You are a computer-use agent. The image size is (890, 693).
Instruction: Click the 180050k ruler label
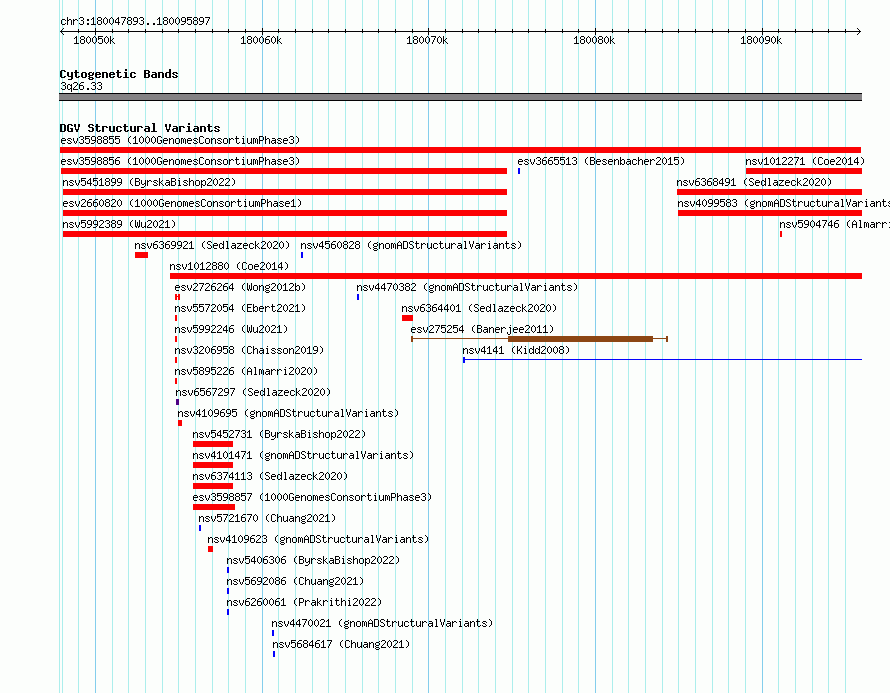(94, 40)
